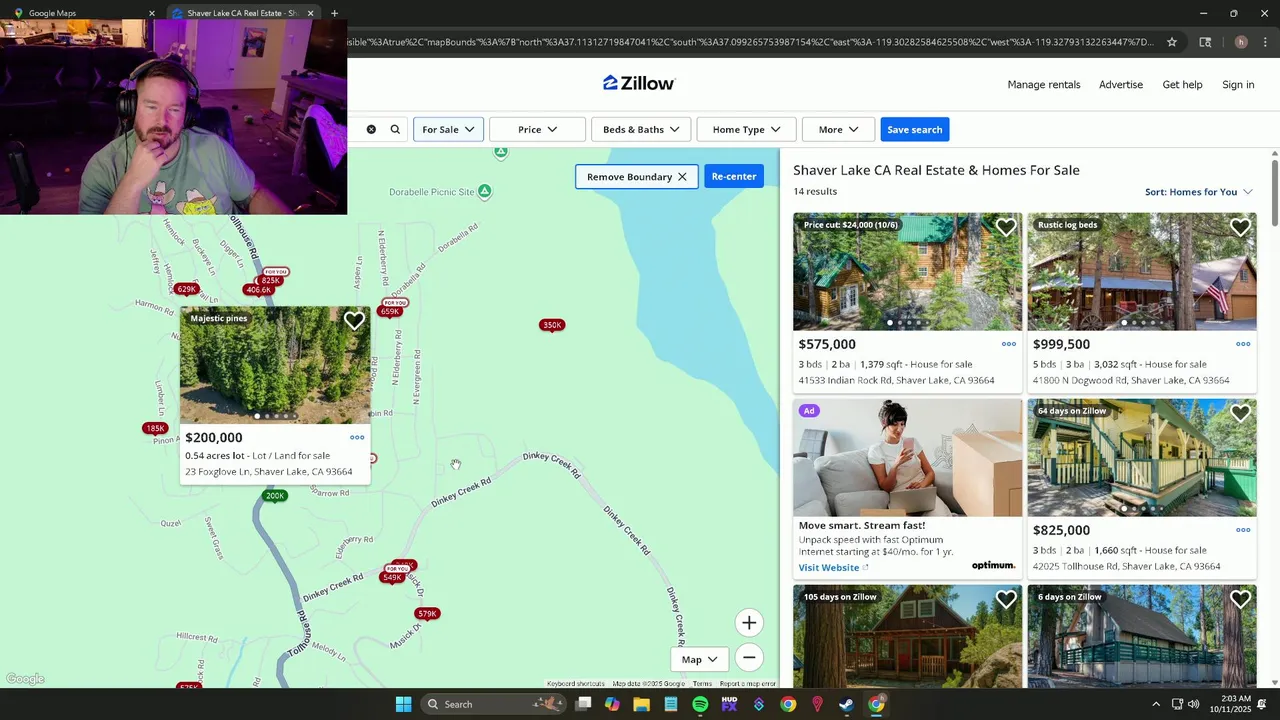Favorite the $999,500 Dogwood Rd listing heart
This screenshot has height=720, width=1280.
[x=1240, y=228]
